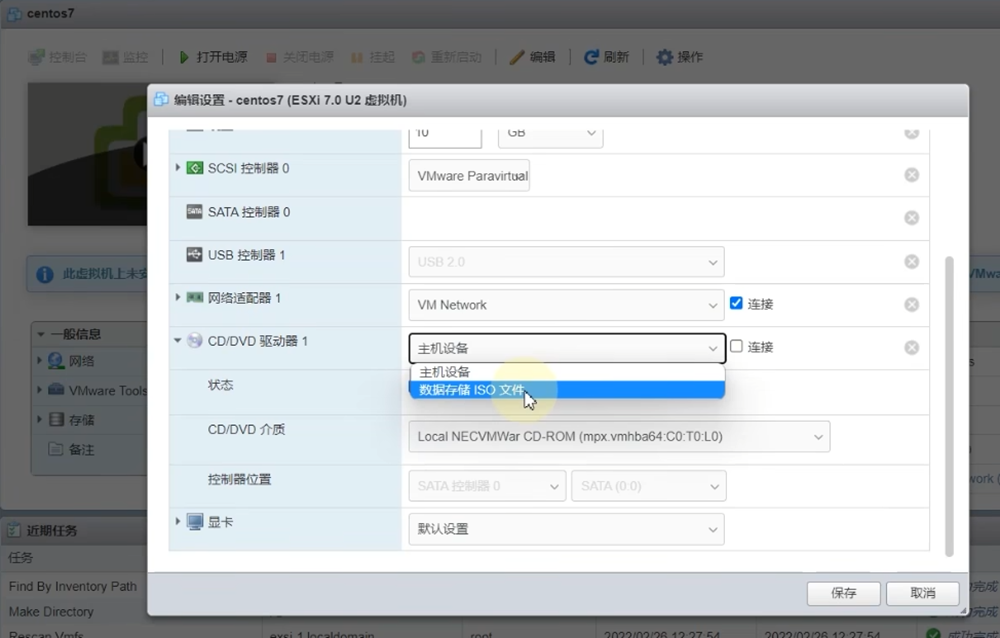Cancel the dialog with 取消
Image resolution: width=1000 pixels, height=638 pixels.
(923, 593)
